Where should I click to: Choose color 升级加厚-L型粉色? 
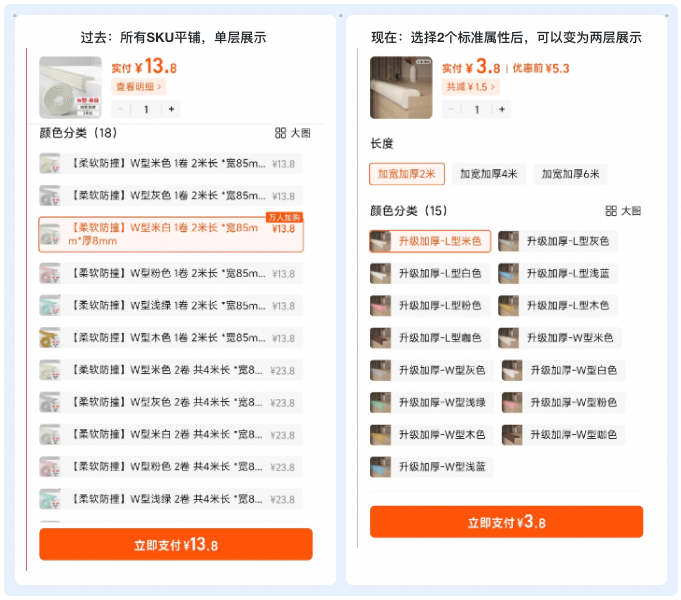point(430,305)
